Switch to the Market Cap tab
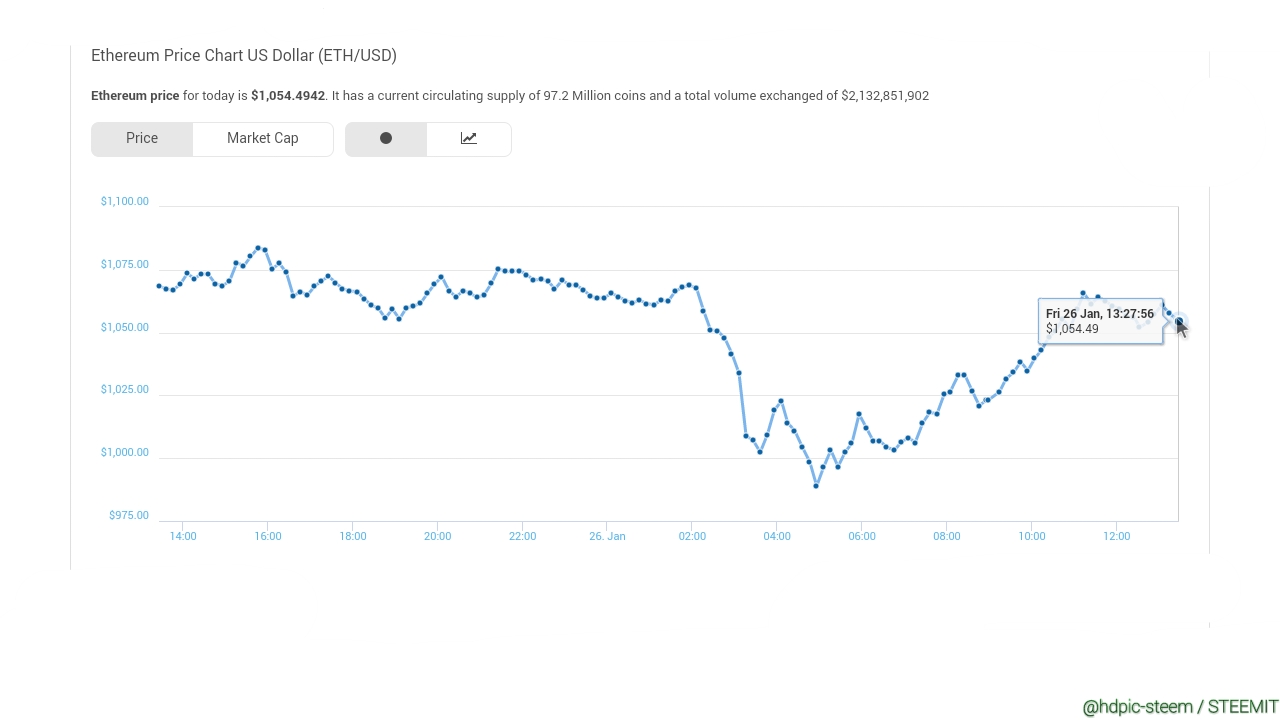Image resolution: width=1280 pixels, height=720 pixels. [263, 139]
